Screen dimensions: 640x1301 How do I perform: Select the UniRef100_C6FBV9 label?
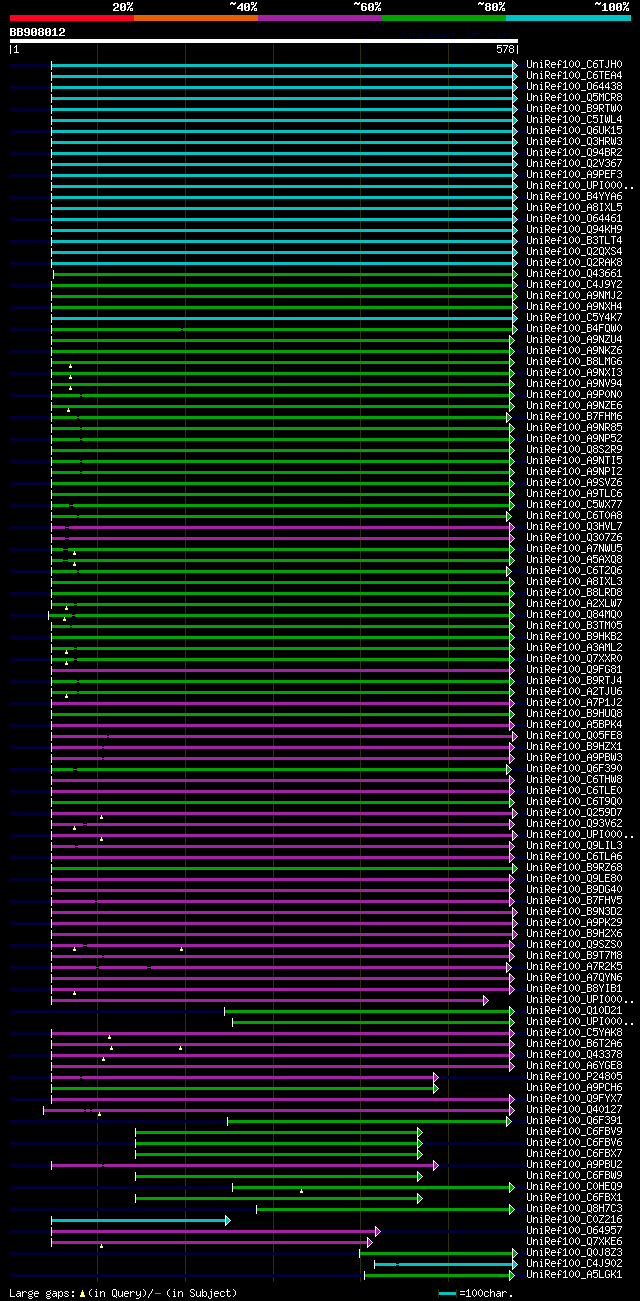(574, 1131)
